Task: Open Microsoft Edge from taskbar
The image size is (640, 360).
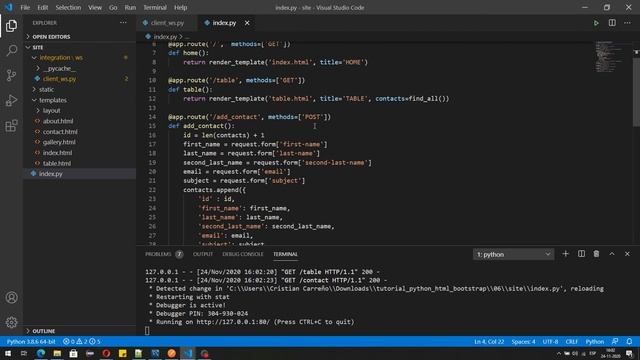Action: (41, 353)
